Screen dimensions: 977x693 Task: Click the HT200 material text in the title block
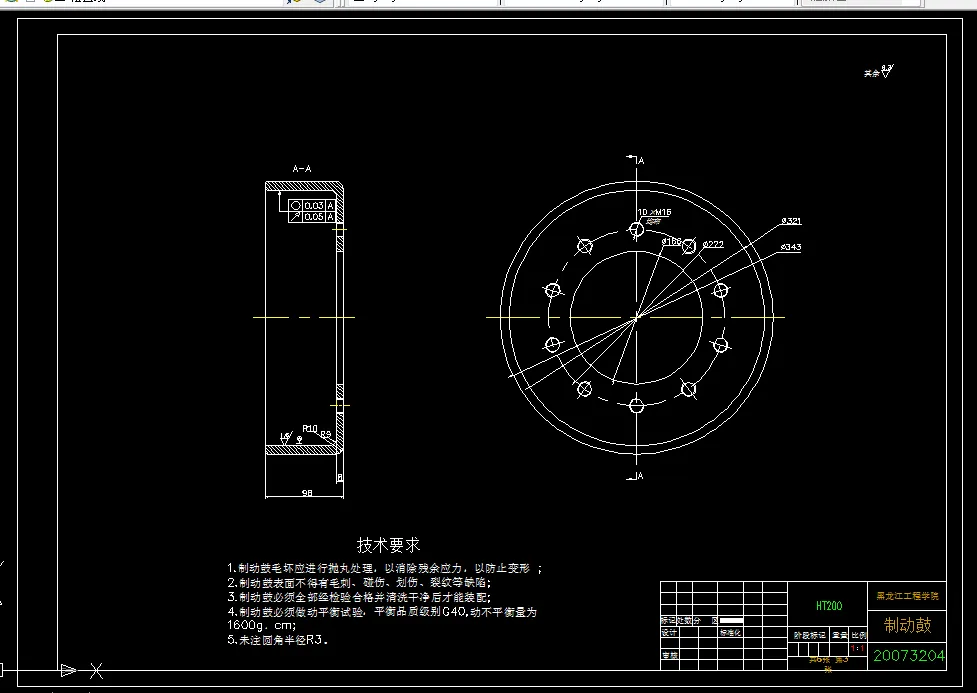[x=827, y=604]
